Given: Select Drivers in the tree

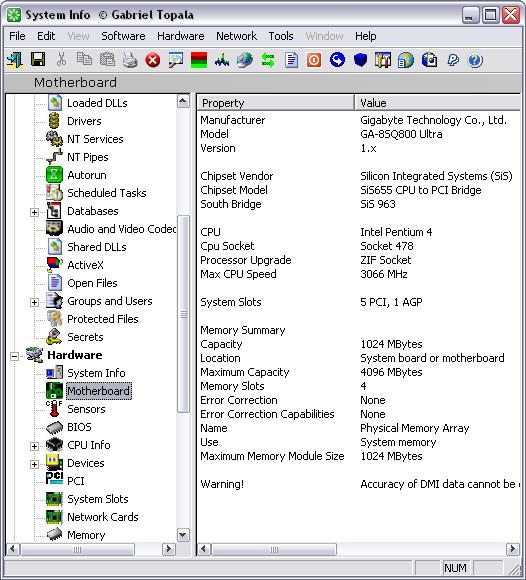Looking at the screenshot, I should [84, 121].
